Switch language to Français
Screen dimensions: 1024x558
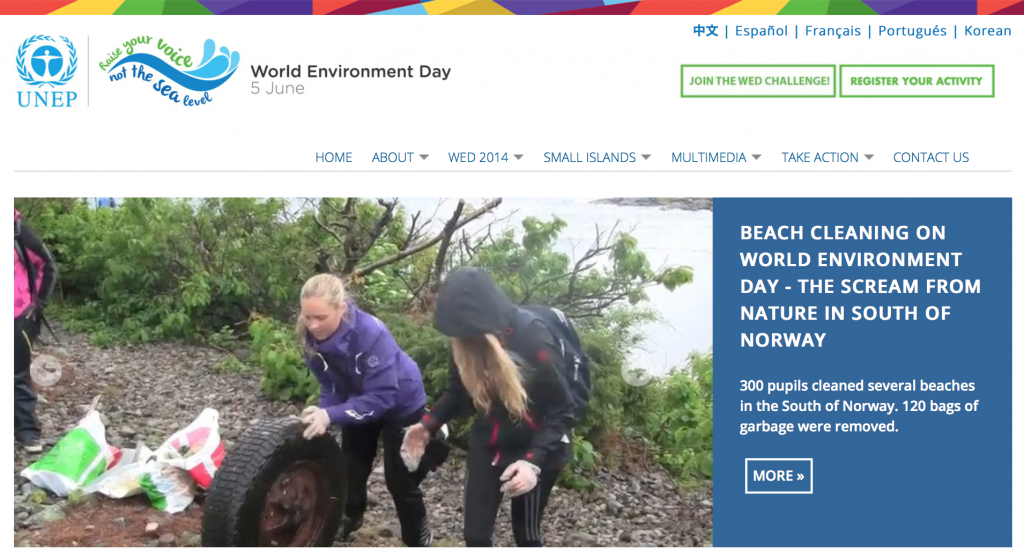(833, 31)
